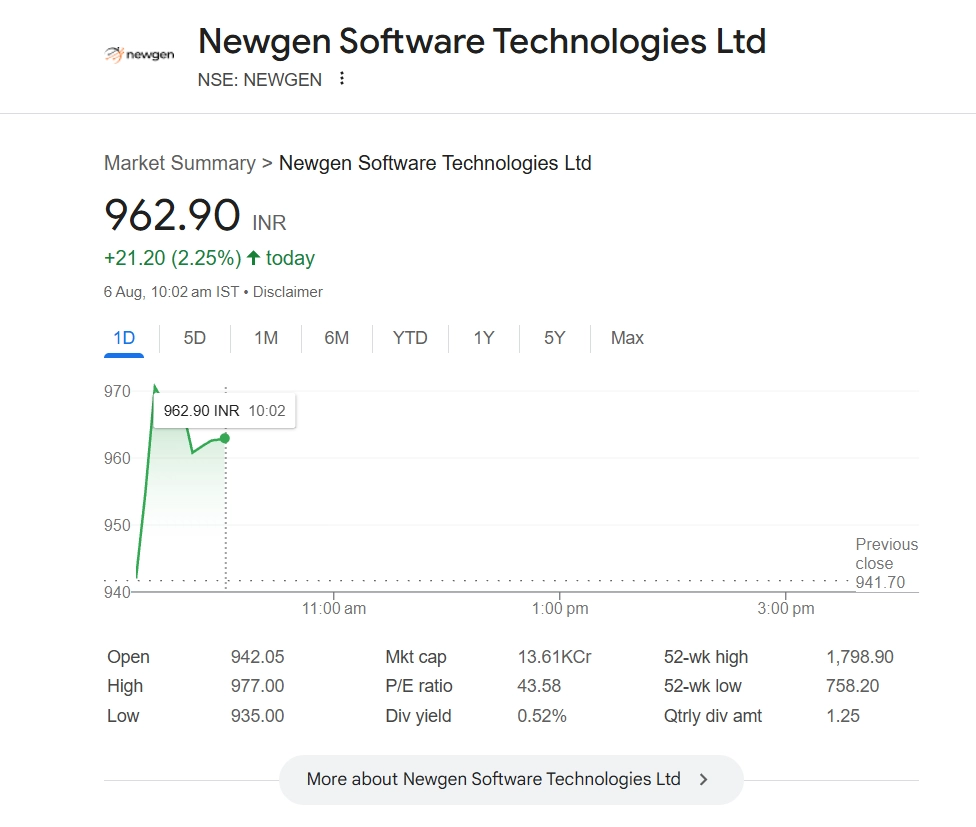Viewport: 976px width, 827px height.
Task: Open the 1Y chart tab
Action: coord(484,338)
